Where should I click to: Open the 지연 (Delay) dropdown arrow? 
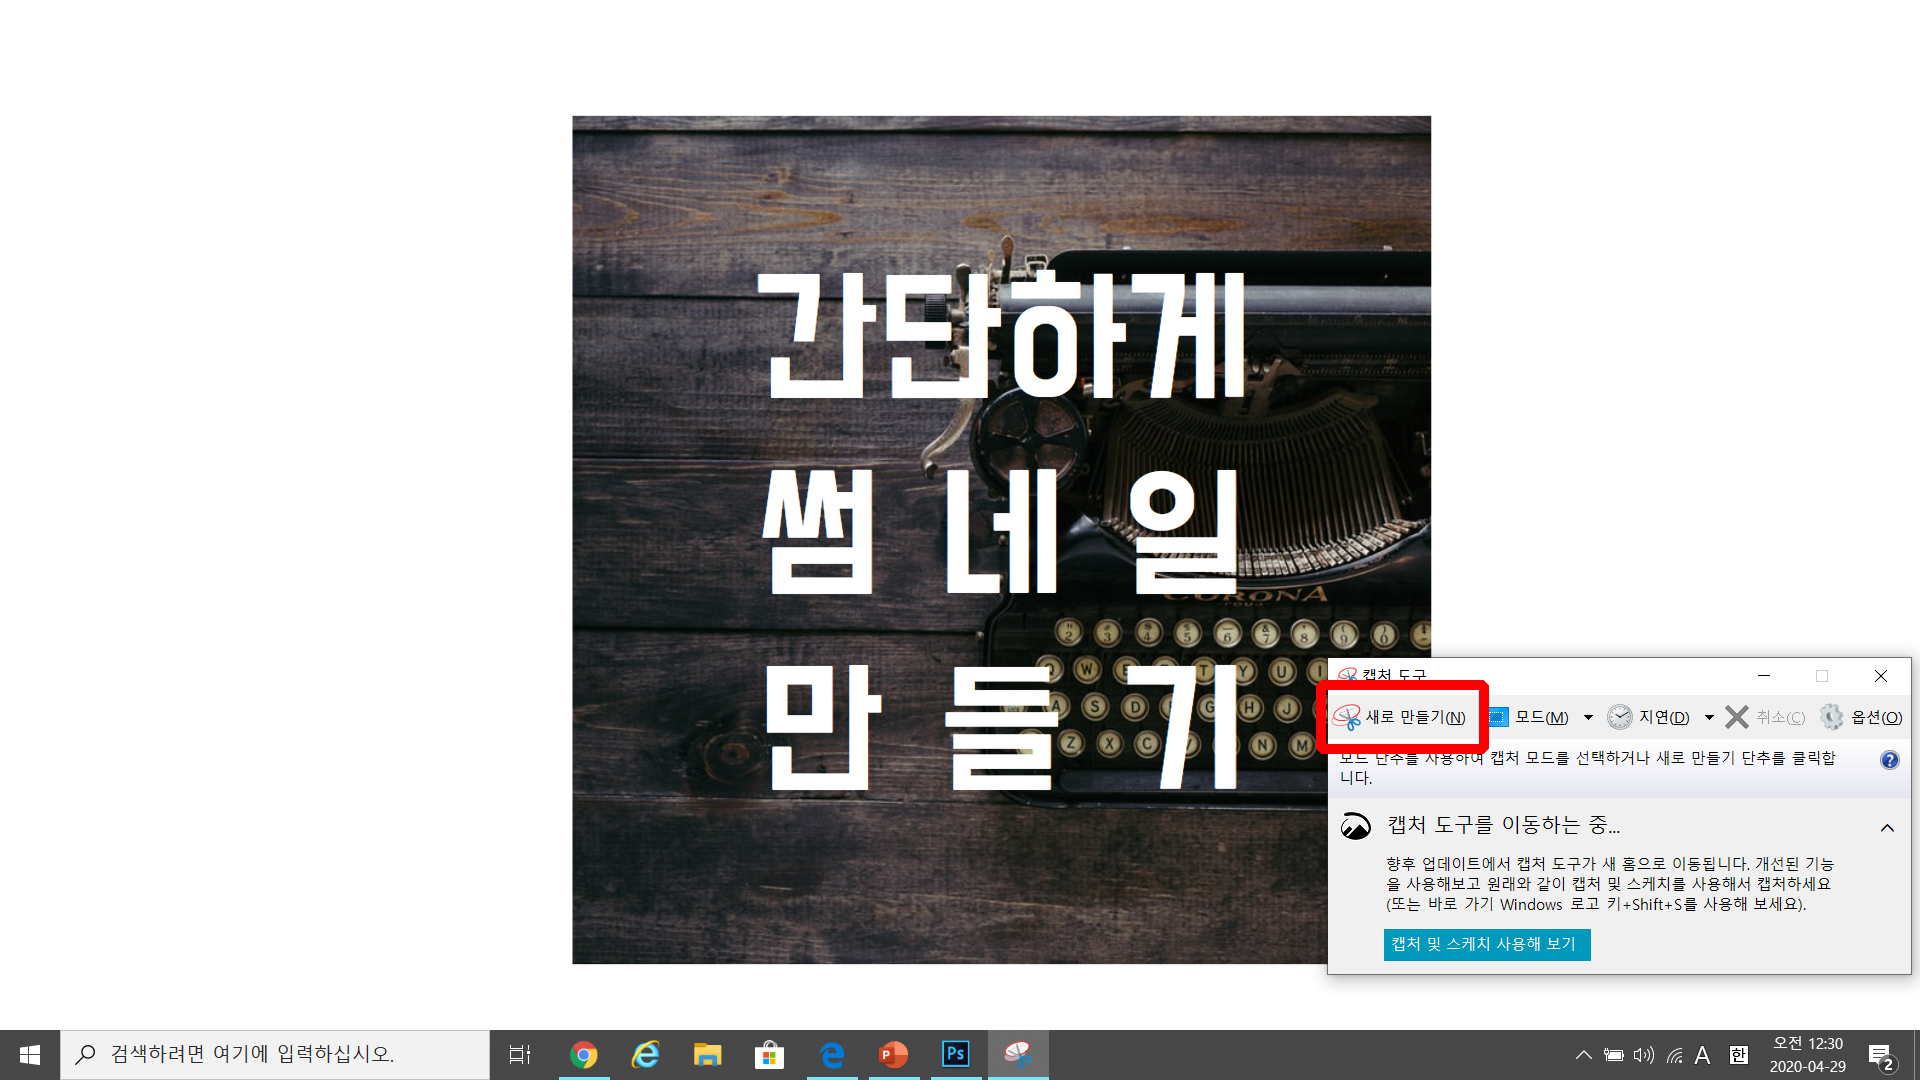[x=1709, y=717]
